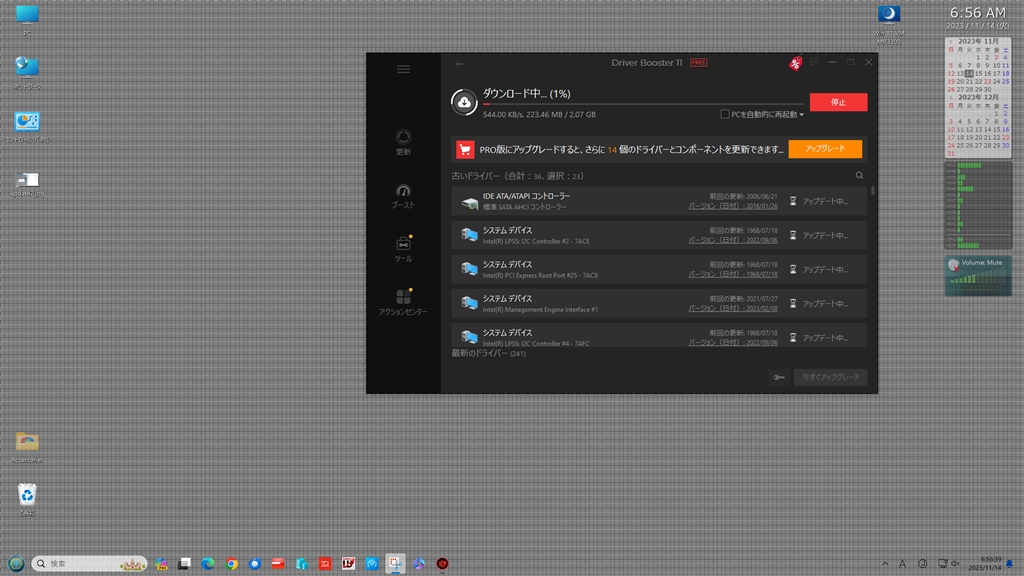Screen dimensions: 1024x576
Task: Open version date link for PCI Express Root Port
Action: [733, 274]
